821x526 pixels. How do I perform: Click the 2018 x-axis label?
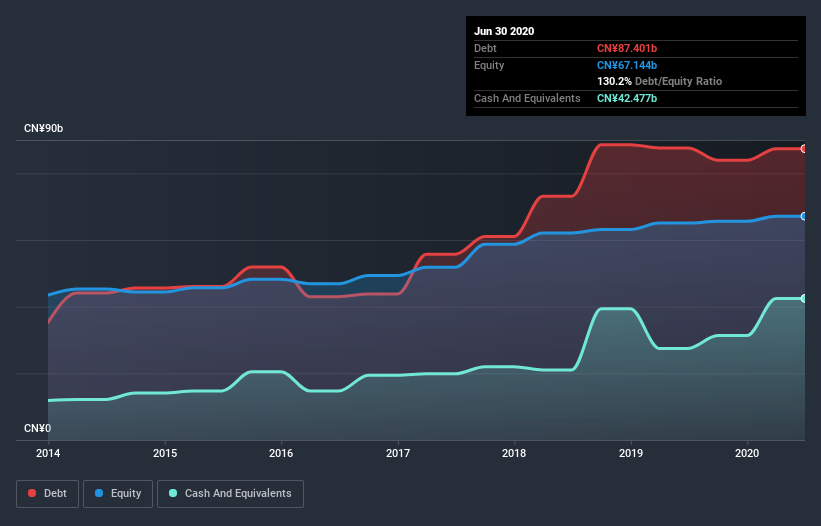(514, 453)
